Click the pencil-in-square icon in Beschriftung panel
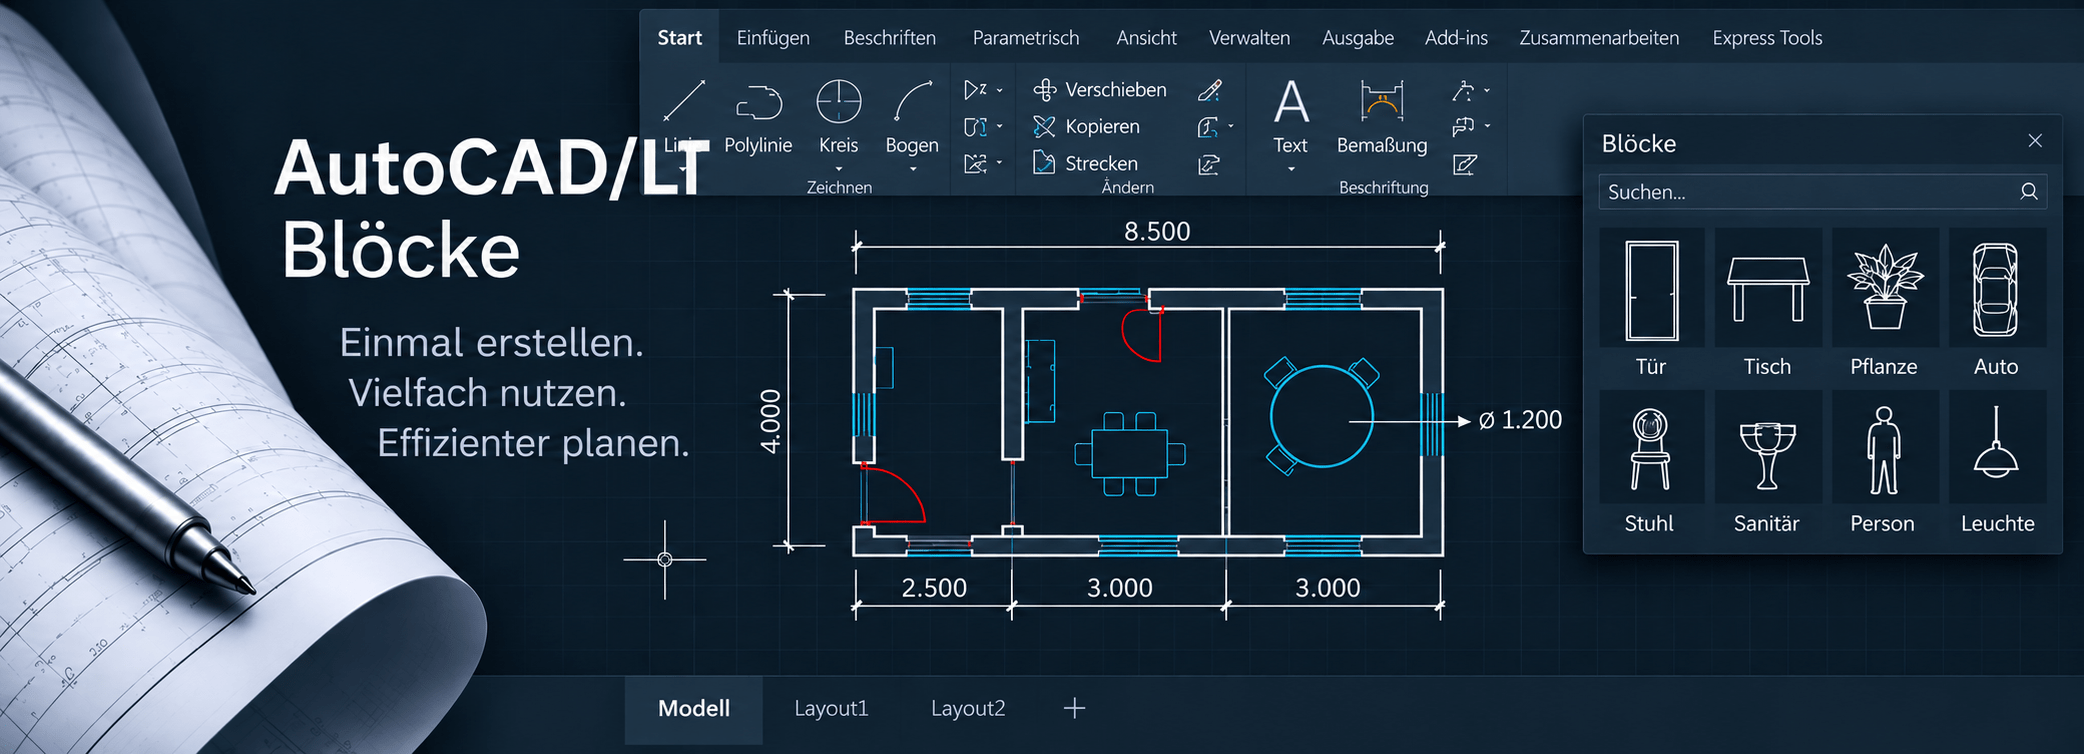This screenshot has width=2084, height=754. tap(1465, 164)
